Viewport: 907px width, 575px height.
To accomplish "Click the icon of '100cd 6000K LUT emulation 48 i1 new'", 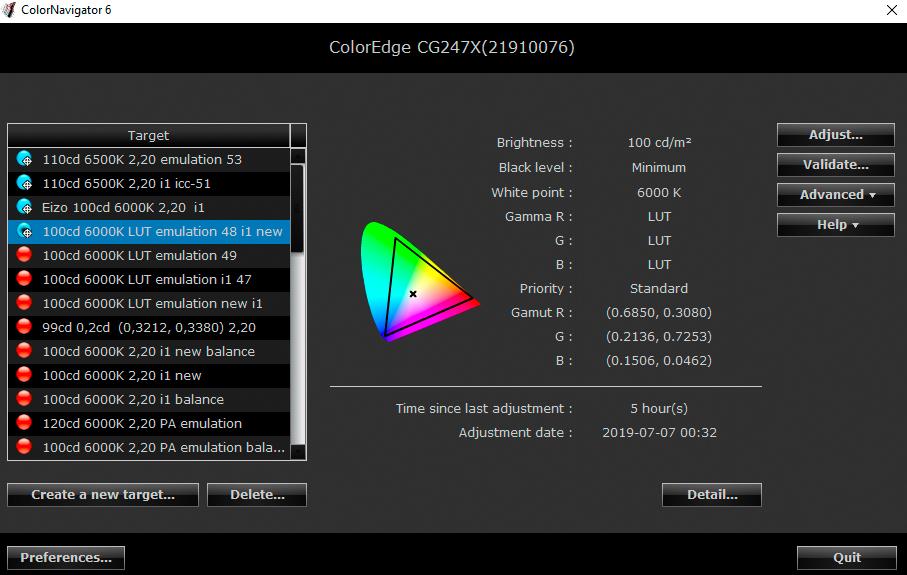I will [x=24, y=231].
